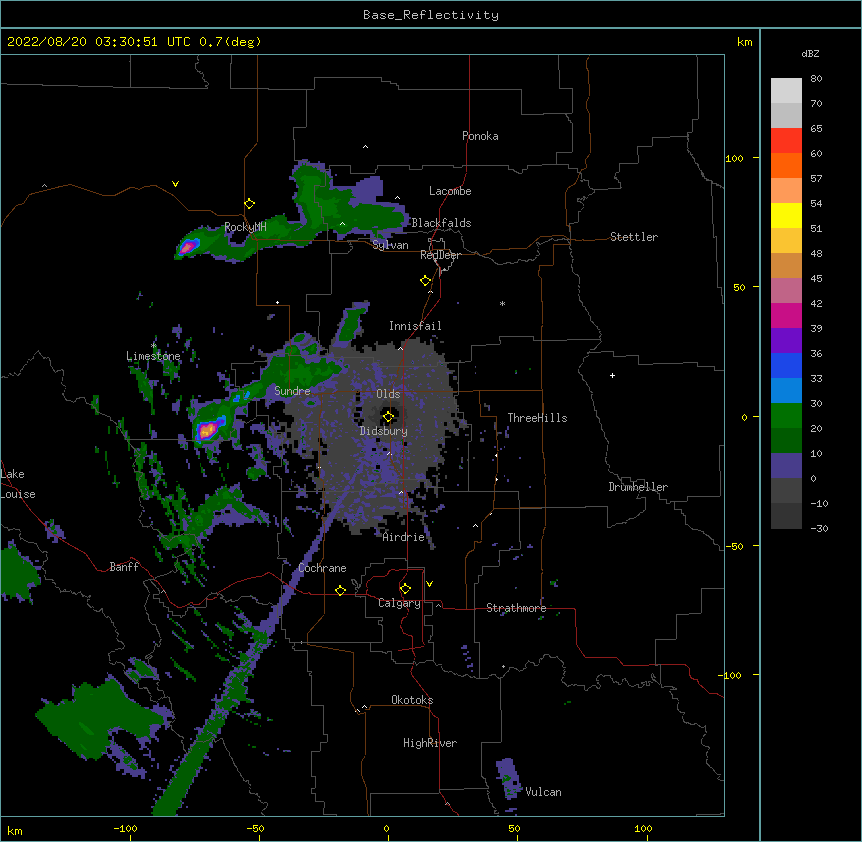The width and height of the screenshot is (862, 842).
Task: Click the km unit label at top right
Action: coord(744,42)
